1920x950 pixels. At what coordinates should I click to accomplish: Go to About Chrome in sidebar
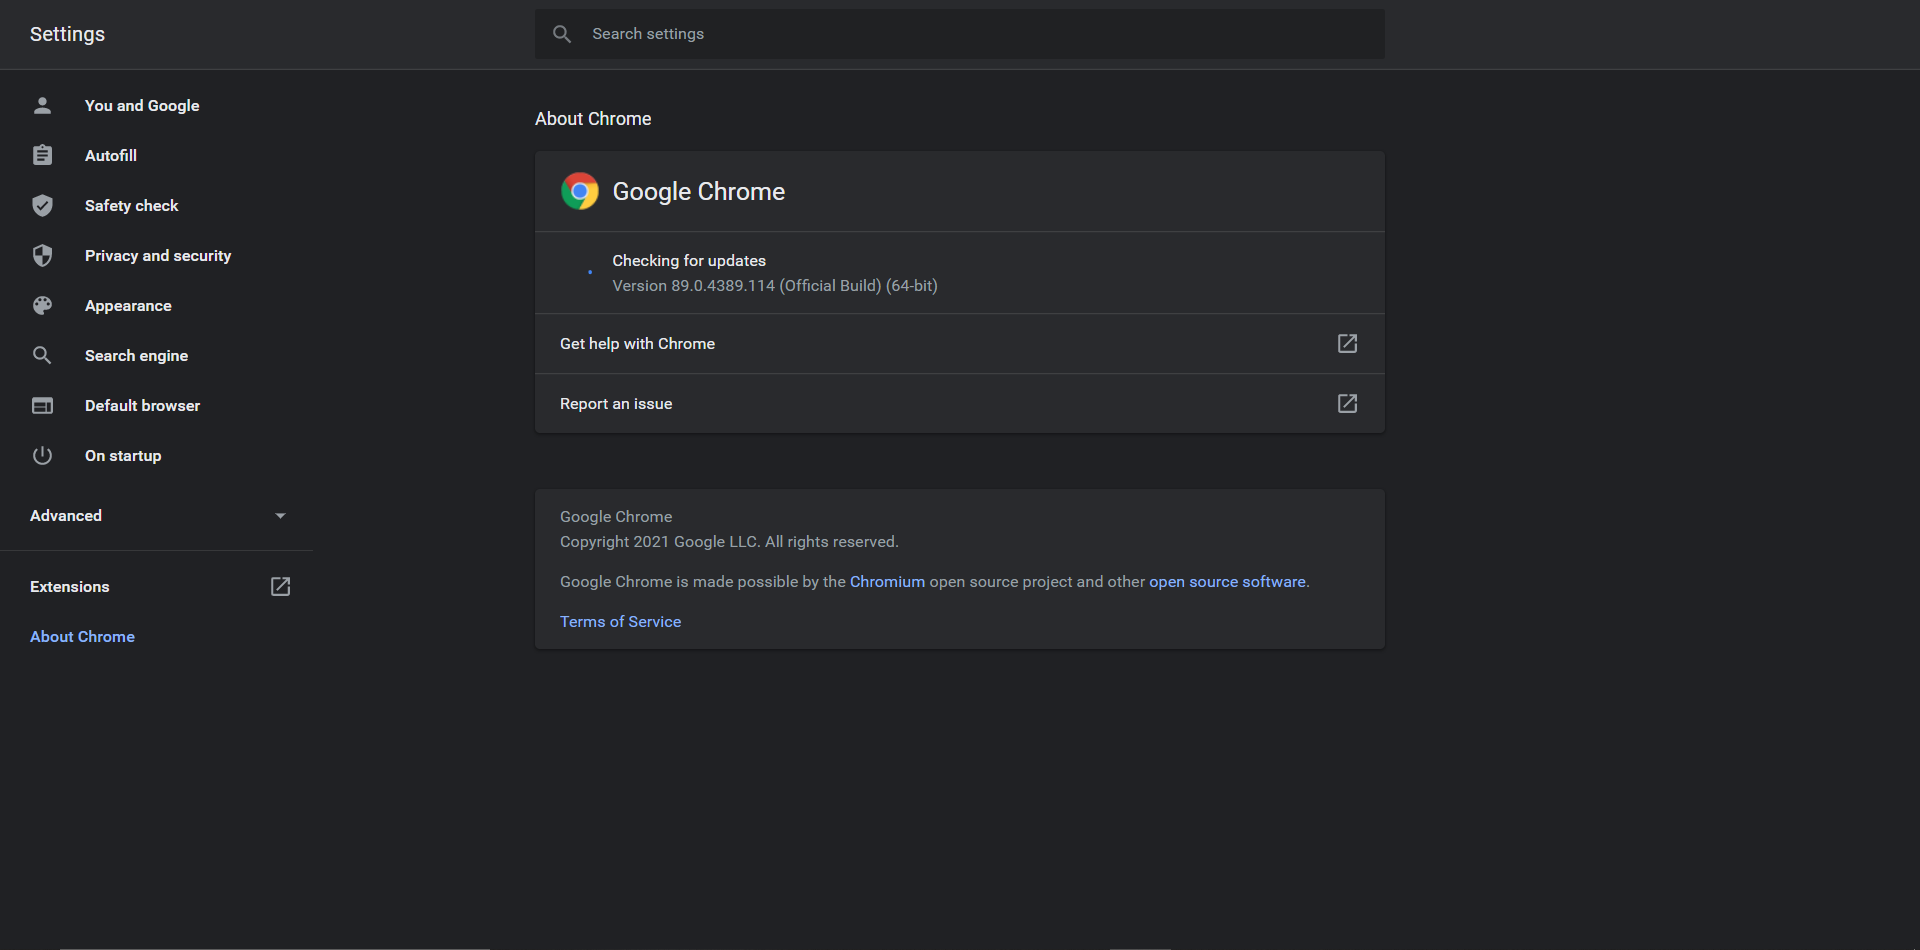pos(82,637)
